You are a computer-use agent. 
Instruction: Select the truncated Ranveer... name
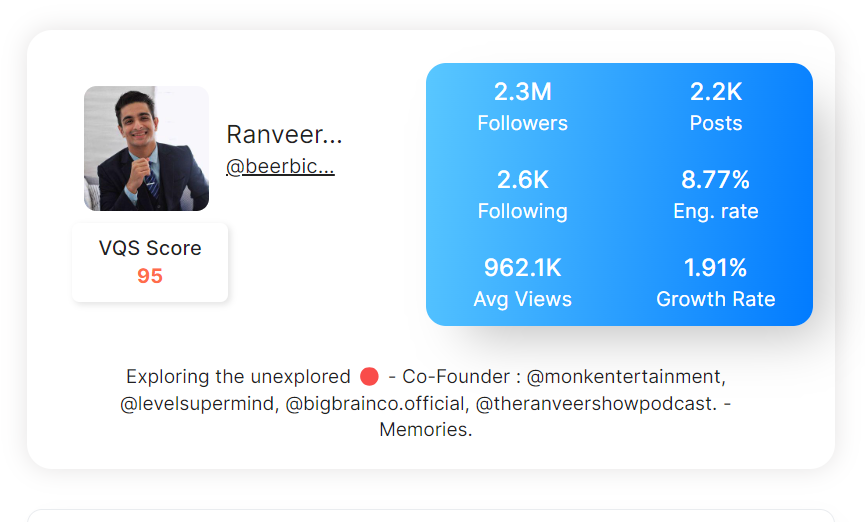coord(284,134)
